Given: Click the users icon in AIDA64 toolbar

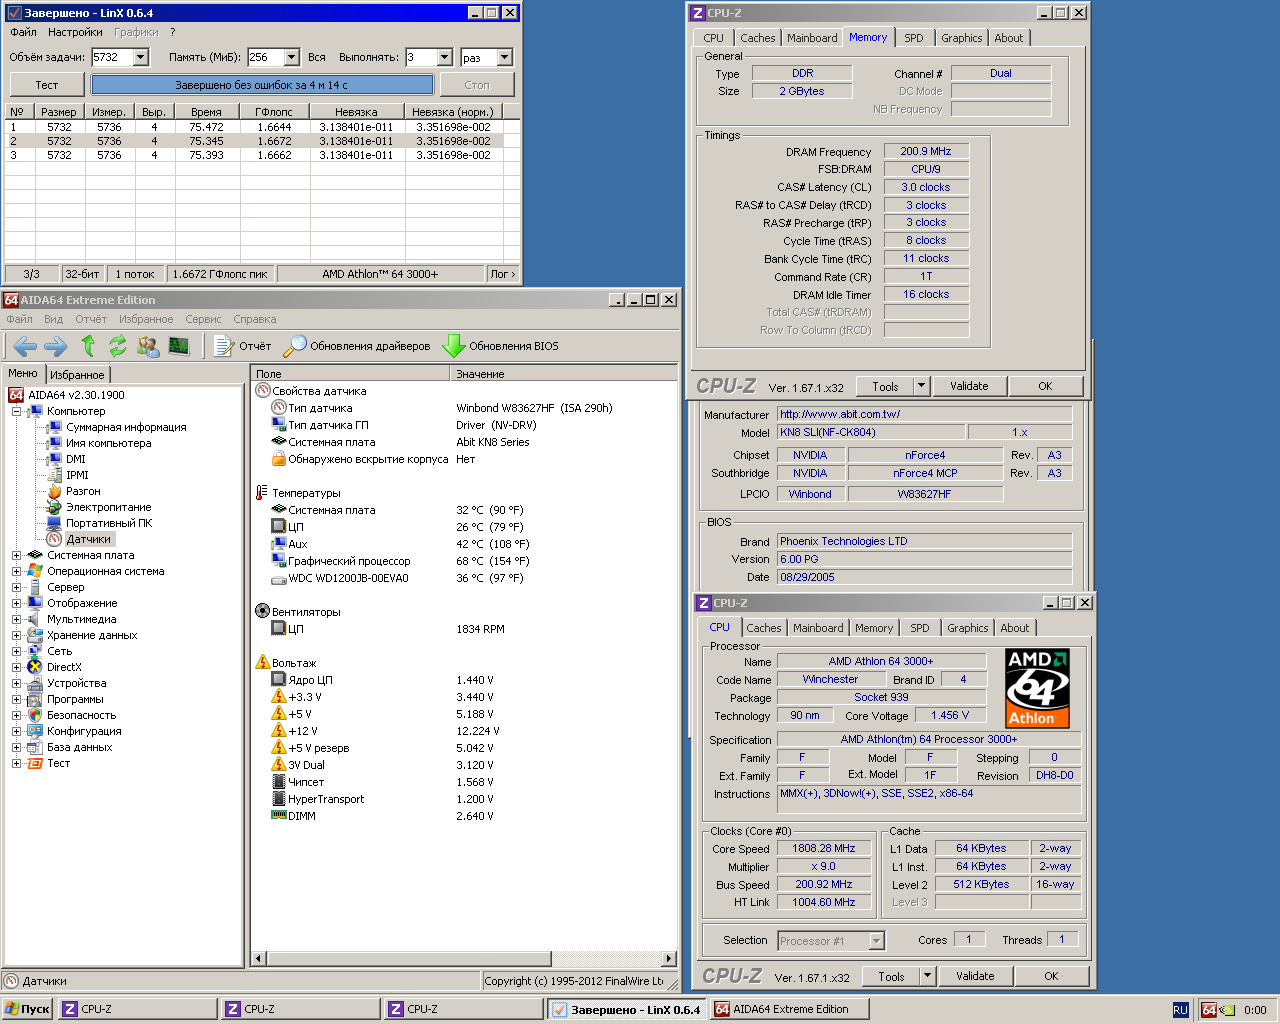Looking at the screenshot, I should point(148,346).
